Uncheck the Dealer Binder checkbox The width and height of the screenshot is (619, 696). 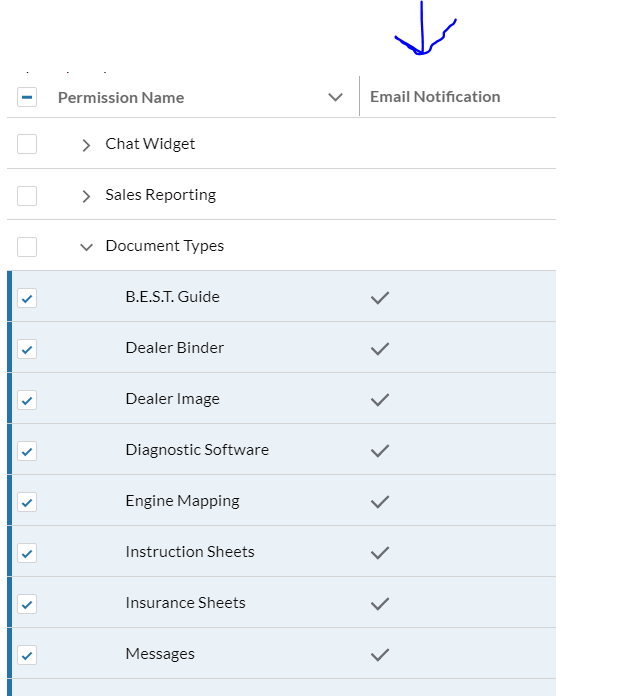pyautogui.click(x=27, y=349)
